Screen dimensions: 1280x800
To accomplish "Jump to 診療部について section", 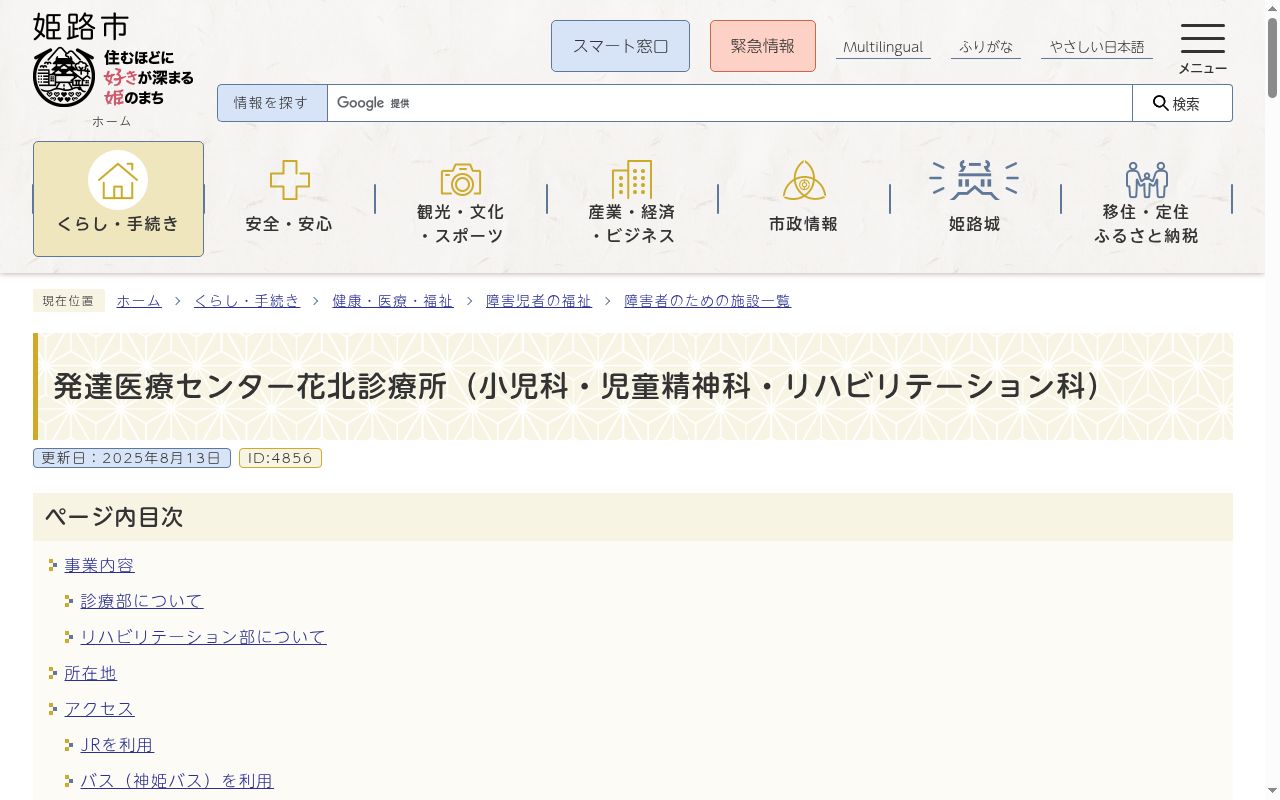I will (142, 601).
